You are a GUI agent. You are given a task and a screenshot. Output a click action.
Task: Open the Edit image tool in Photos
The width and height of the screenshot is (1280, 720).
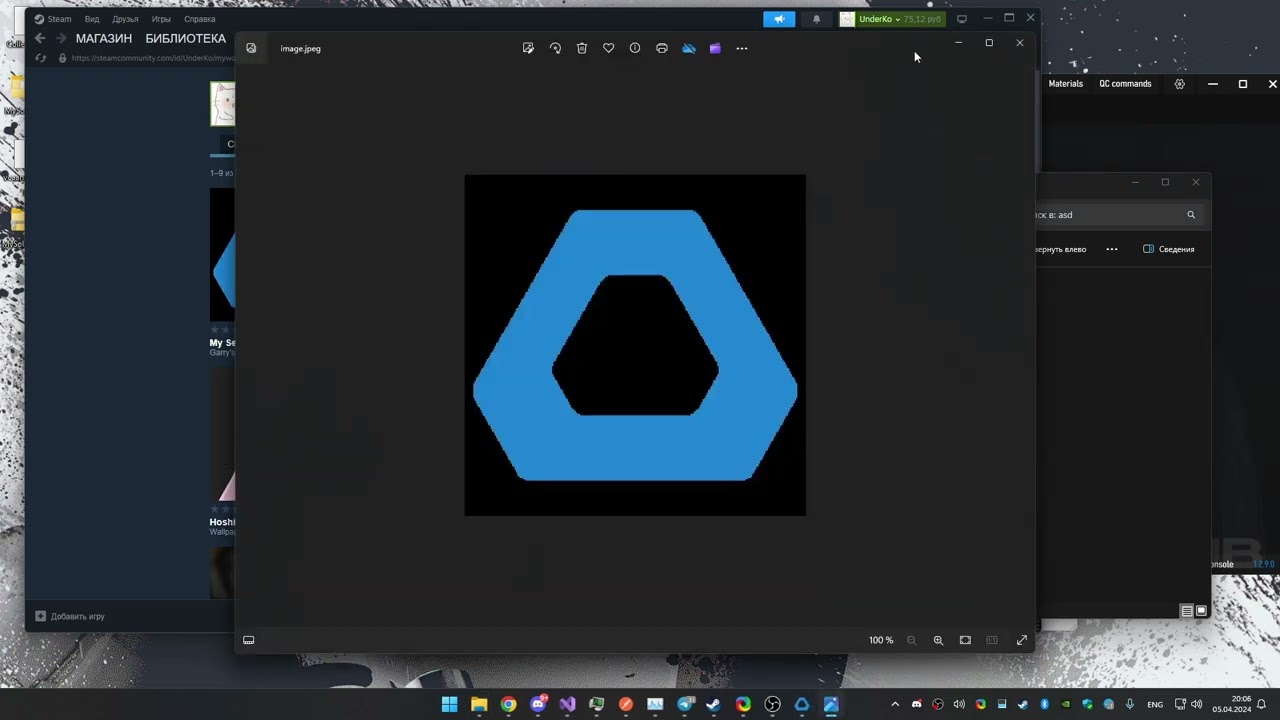[x=528, y=48]
